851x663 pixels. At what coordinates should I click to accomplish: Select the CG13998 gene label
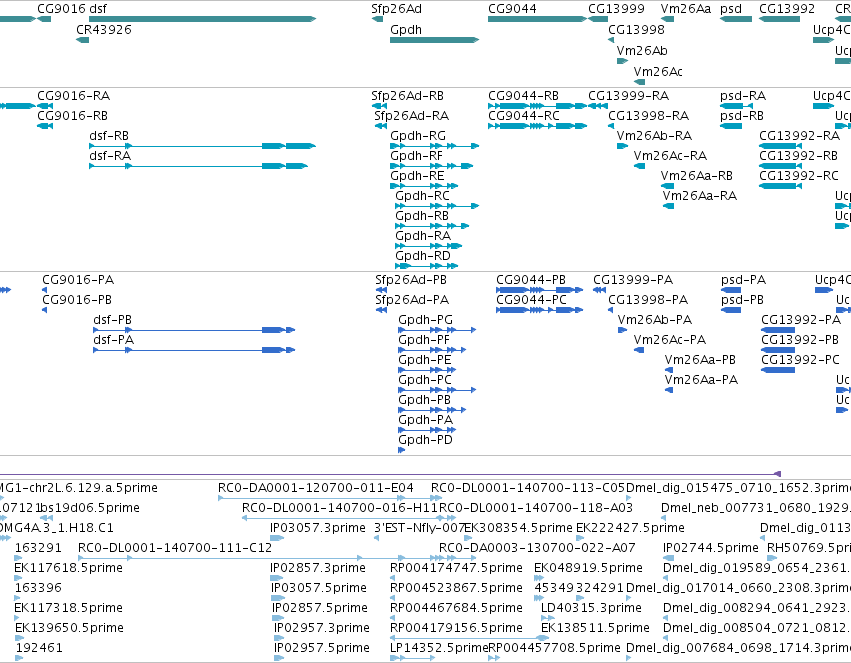[636, 29]
